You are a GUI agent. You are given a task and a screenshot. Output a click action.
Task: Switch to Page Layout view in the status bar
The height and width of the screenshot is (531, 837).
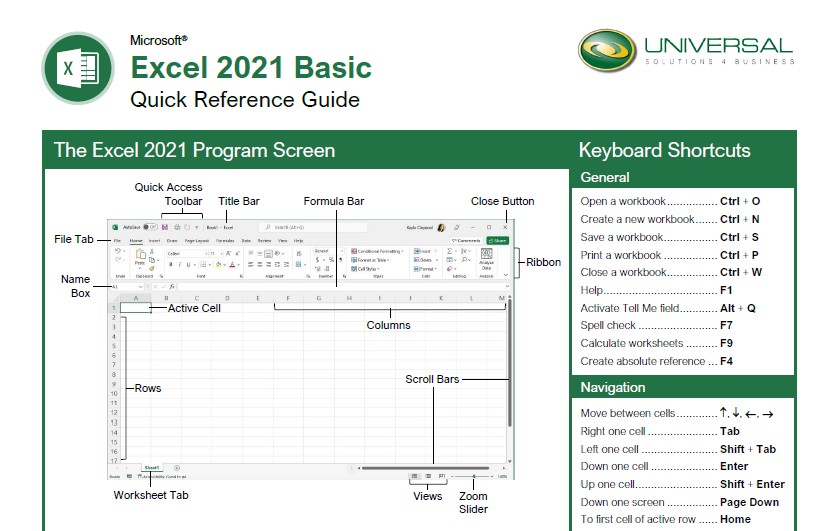tap(428, 476)
